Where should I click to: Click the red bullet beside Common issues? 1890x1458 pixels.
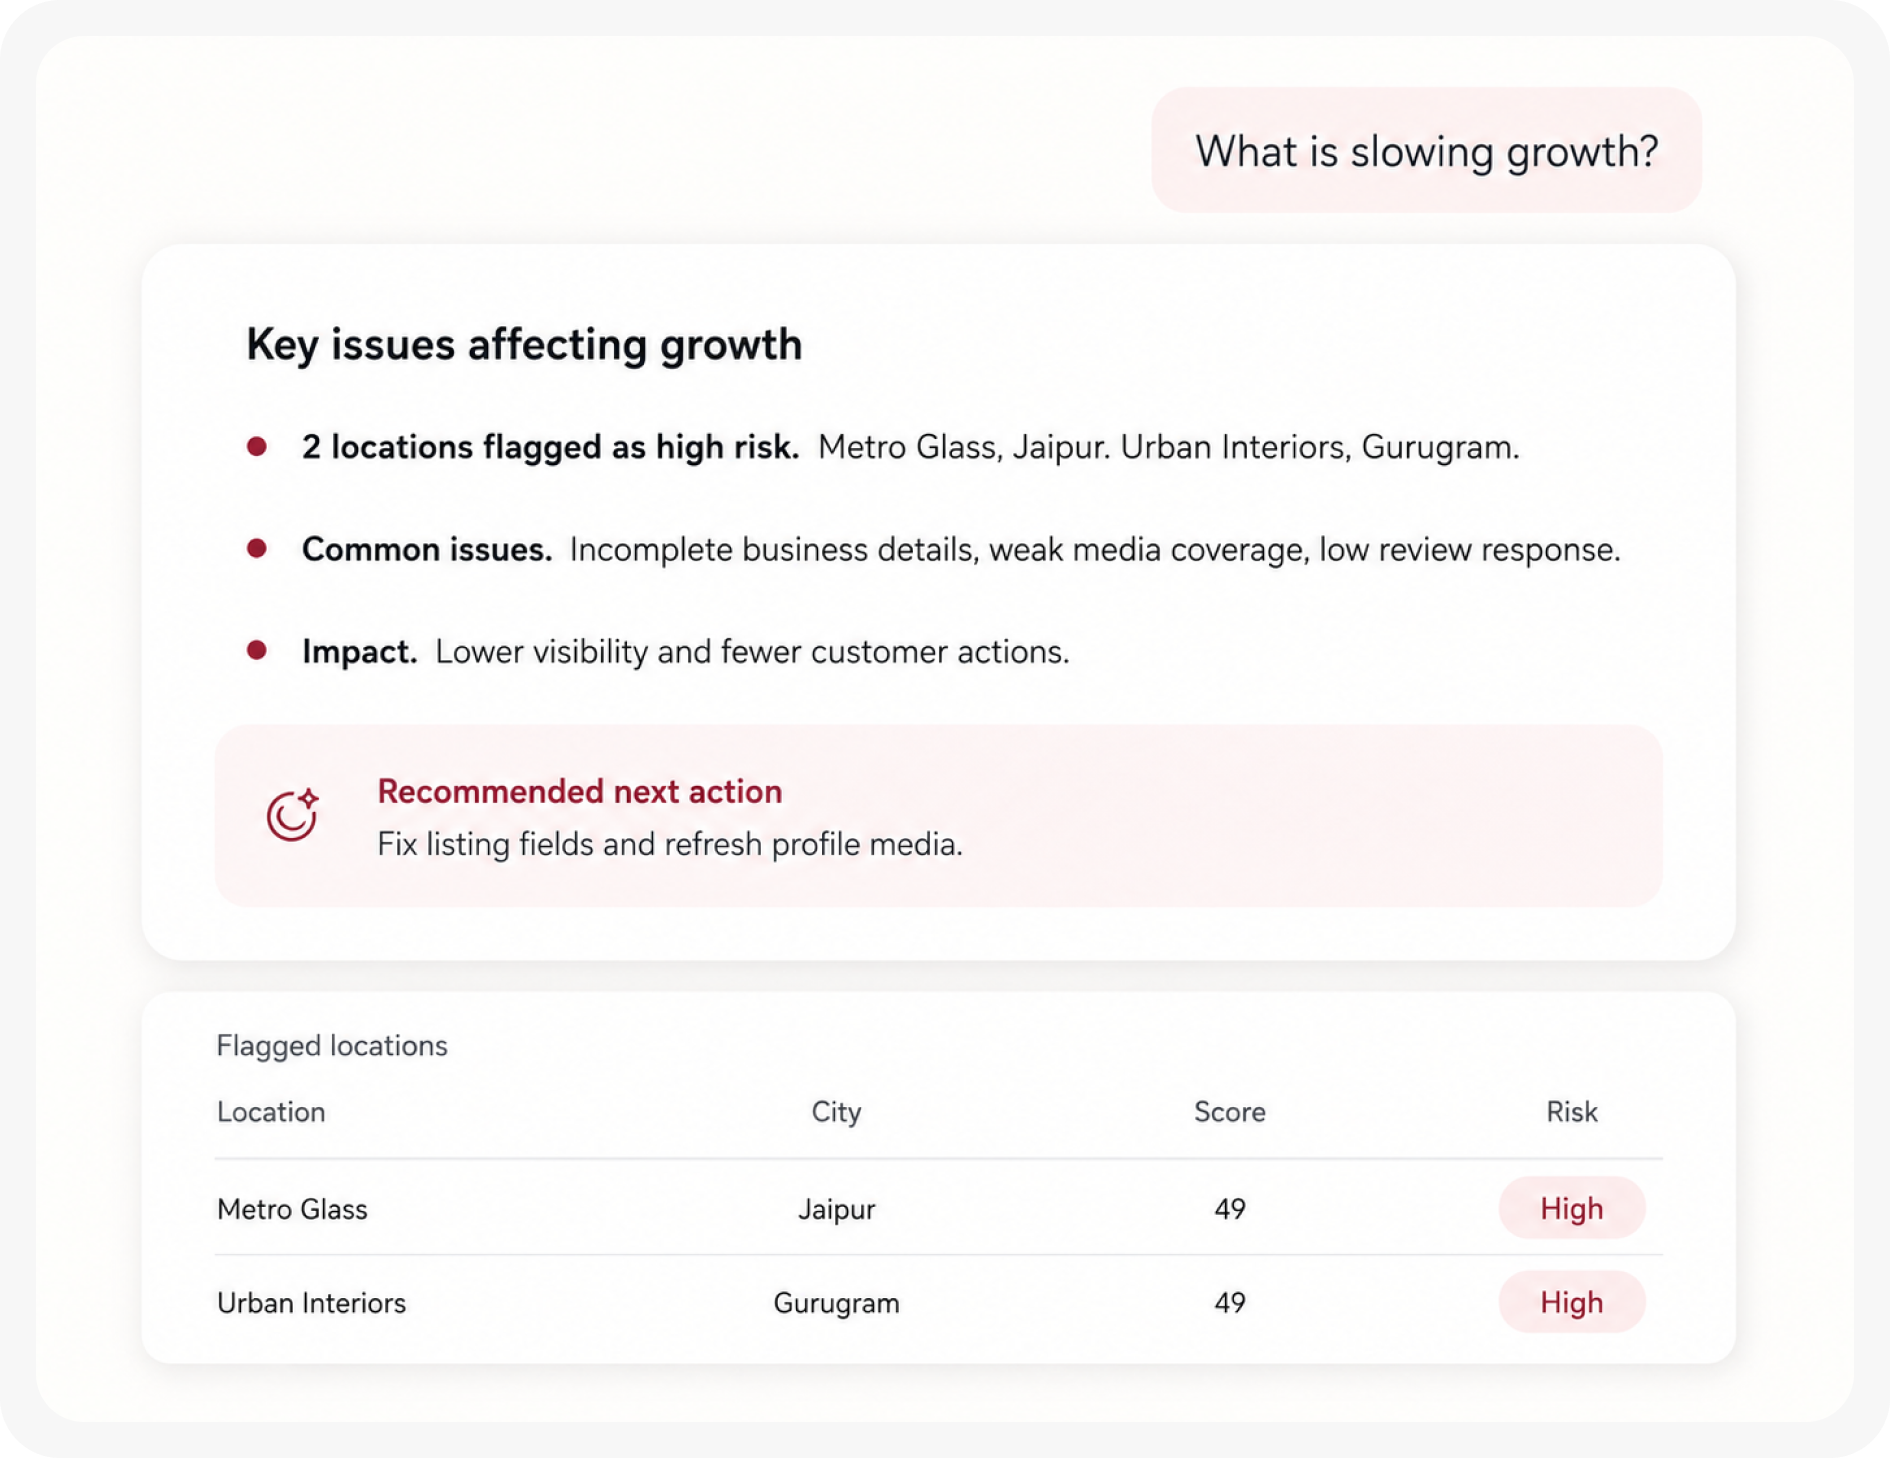pyautogui.click(x=257, y=548)
